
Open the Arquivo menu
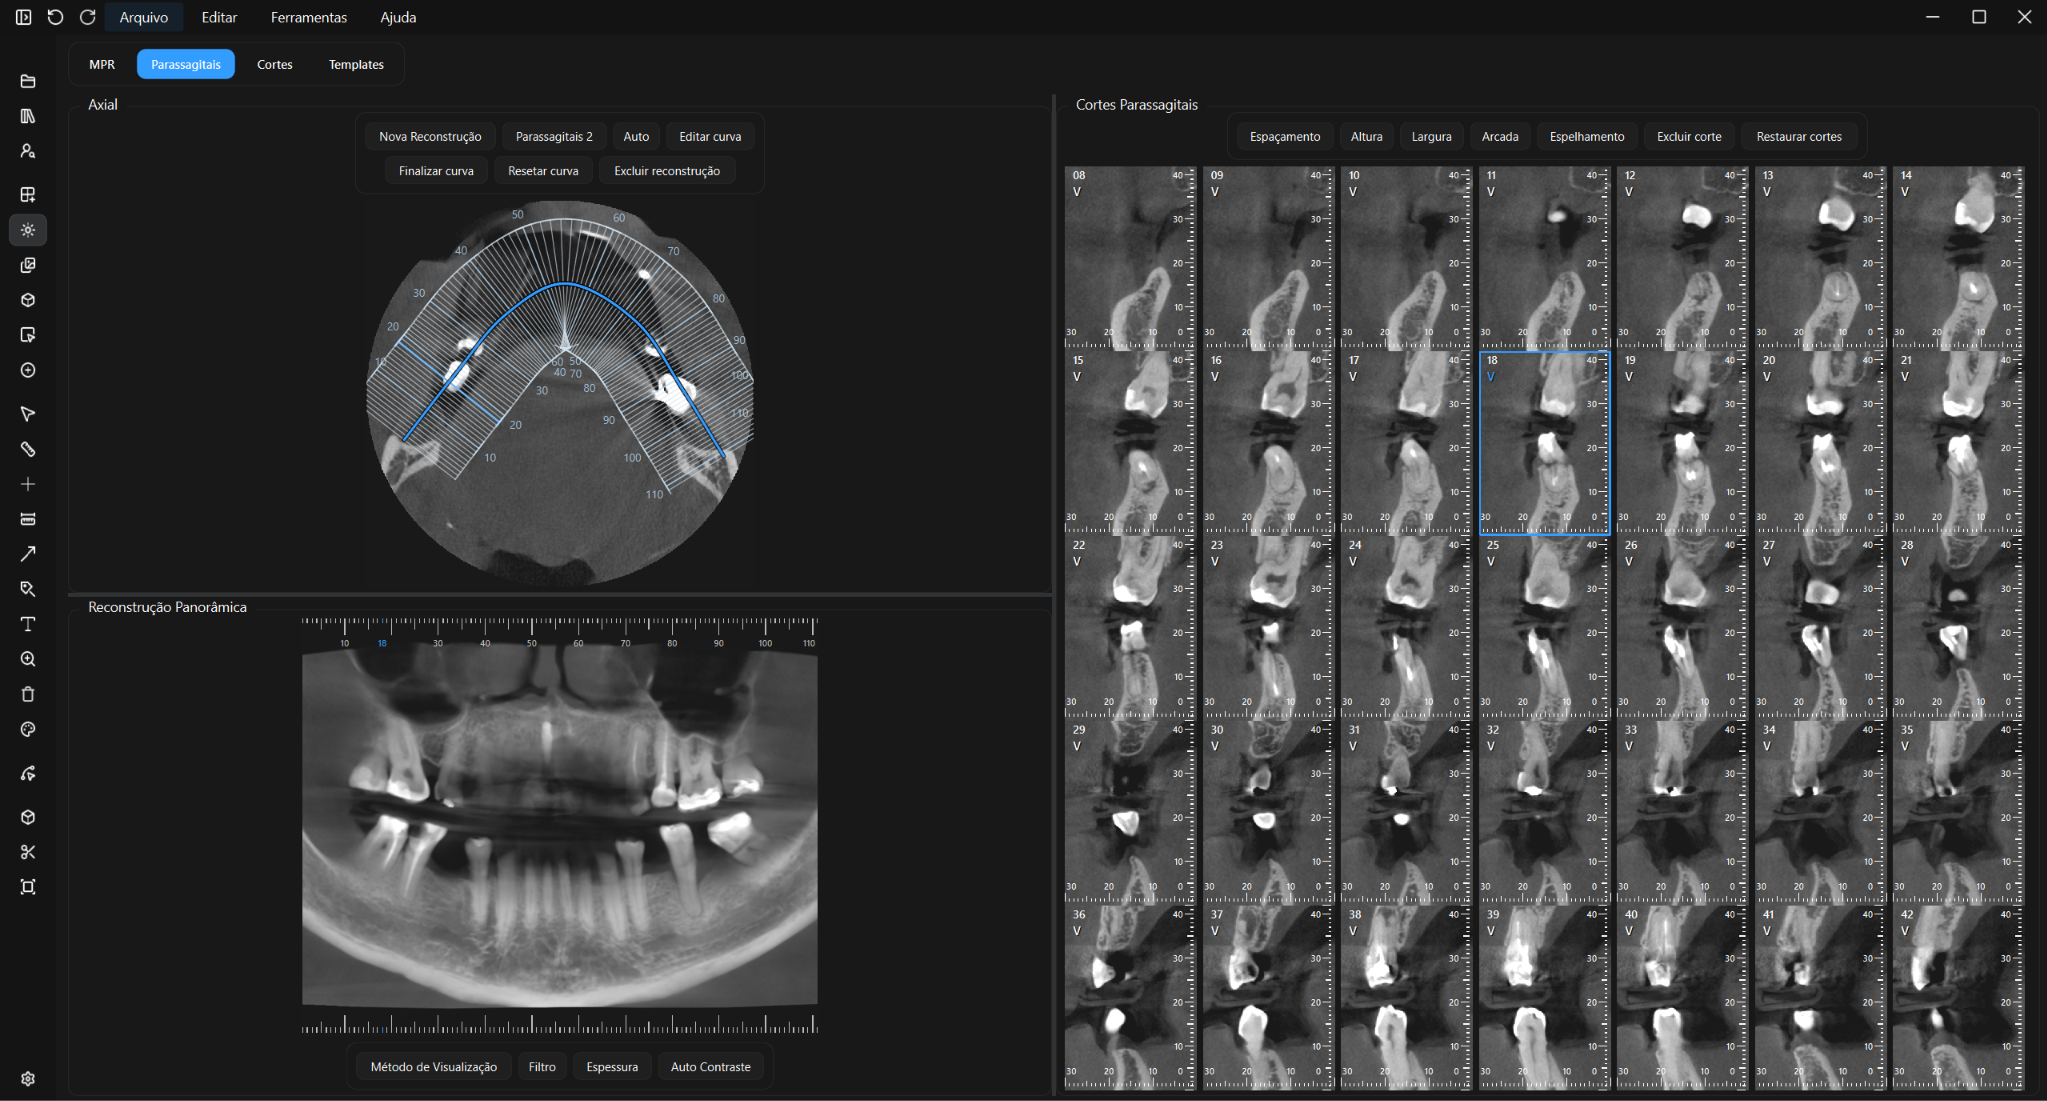pyautogui.click(x=144, y=17)
